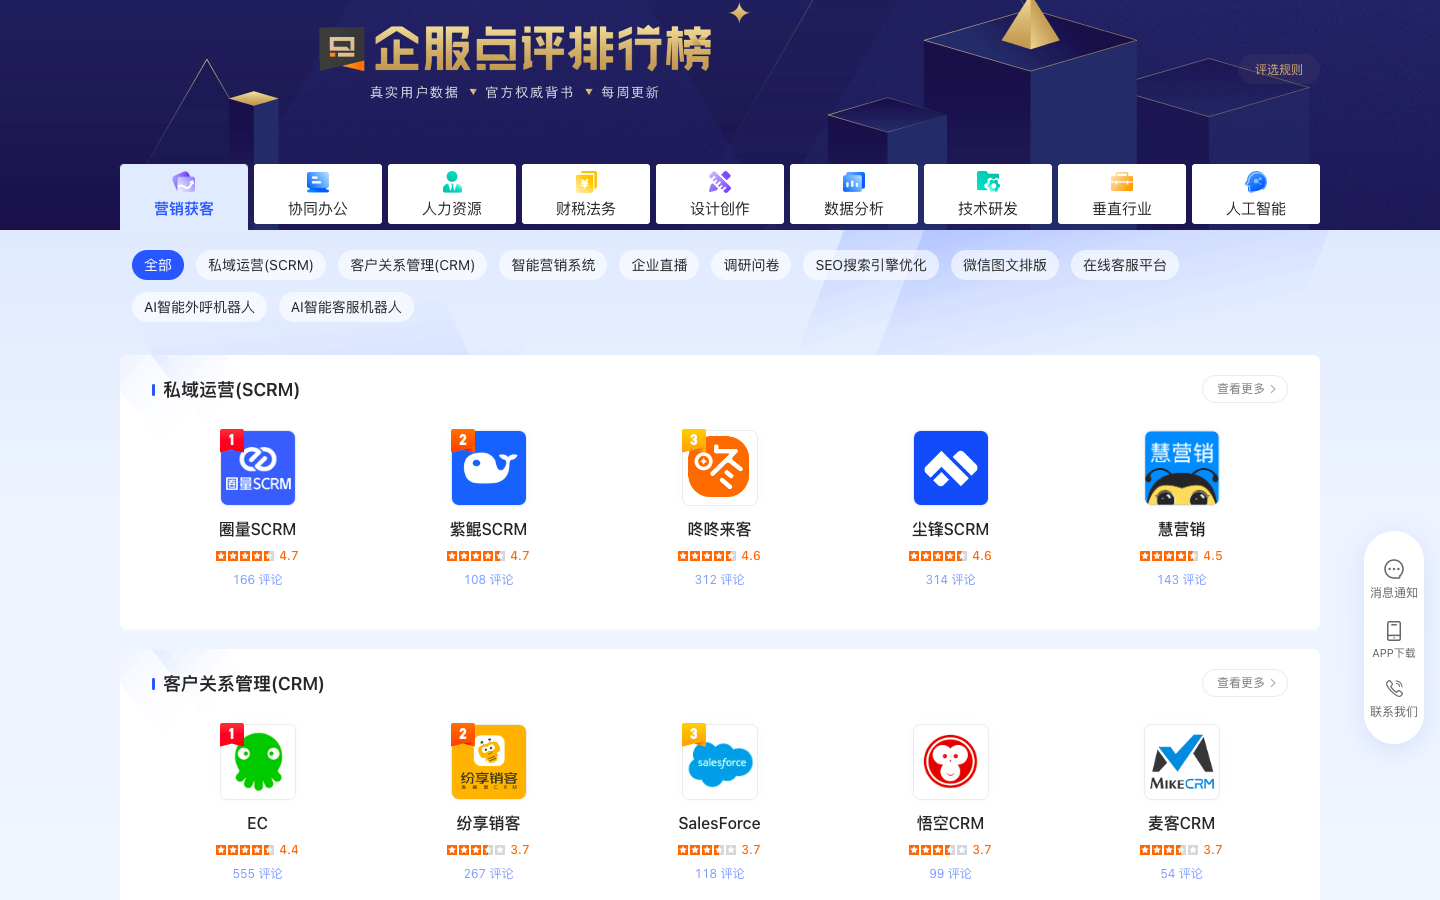Select the 营销获客 category tab
Screen dimensions: 1440x900
tap(184, 197)
